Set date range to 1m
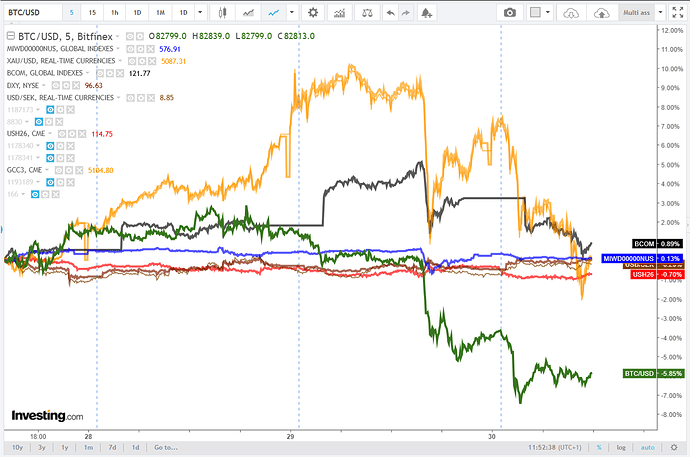This screenshot has height=457, width=690. (88, 447)
